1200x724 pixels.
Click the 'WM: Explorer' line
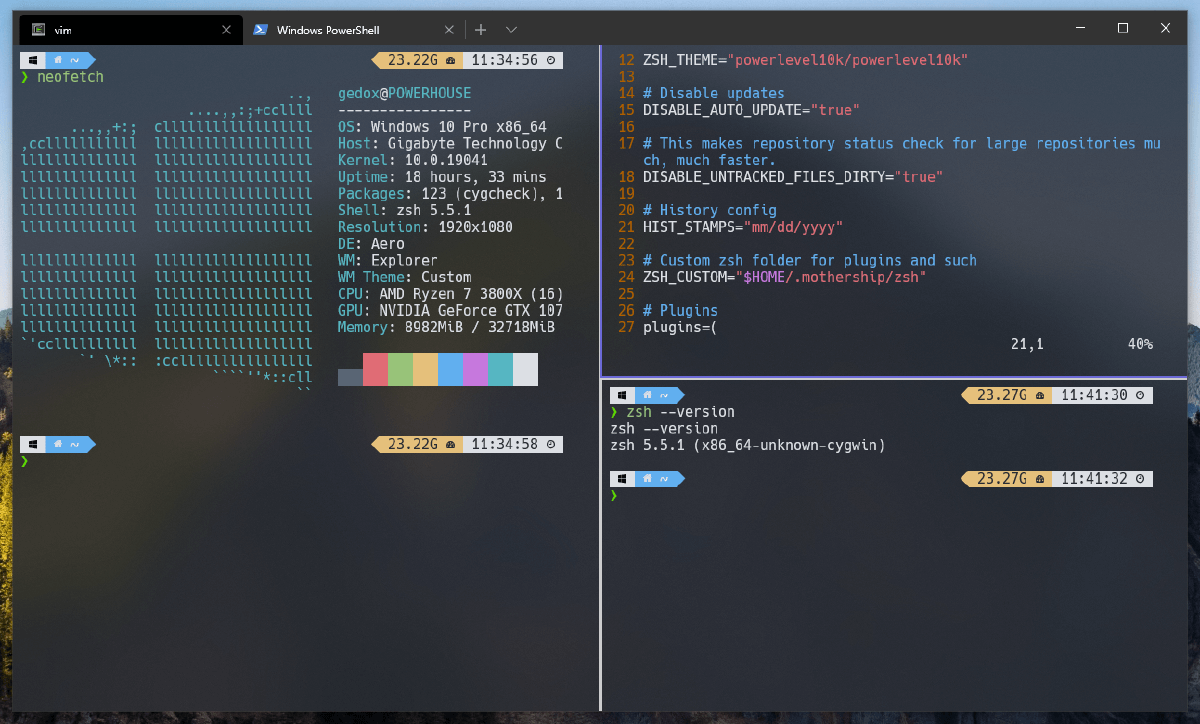coord(388,260)
